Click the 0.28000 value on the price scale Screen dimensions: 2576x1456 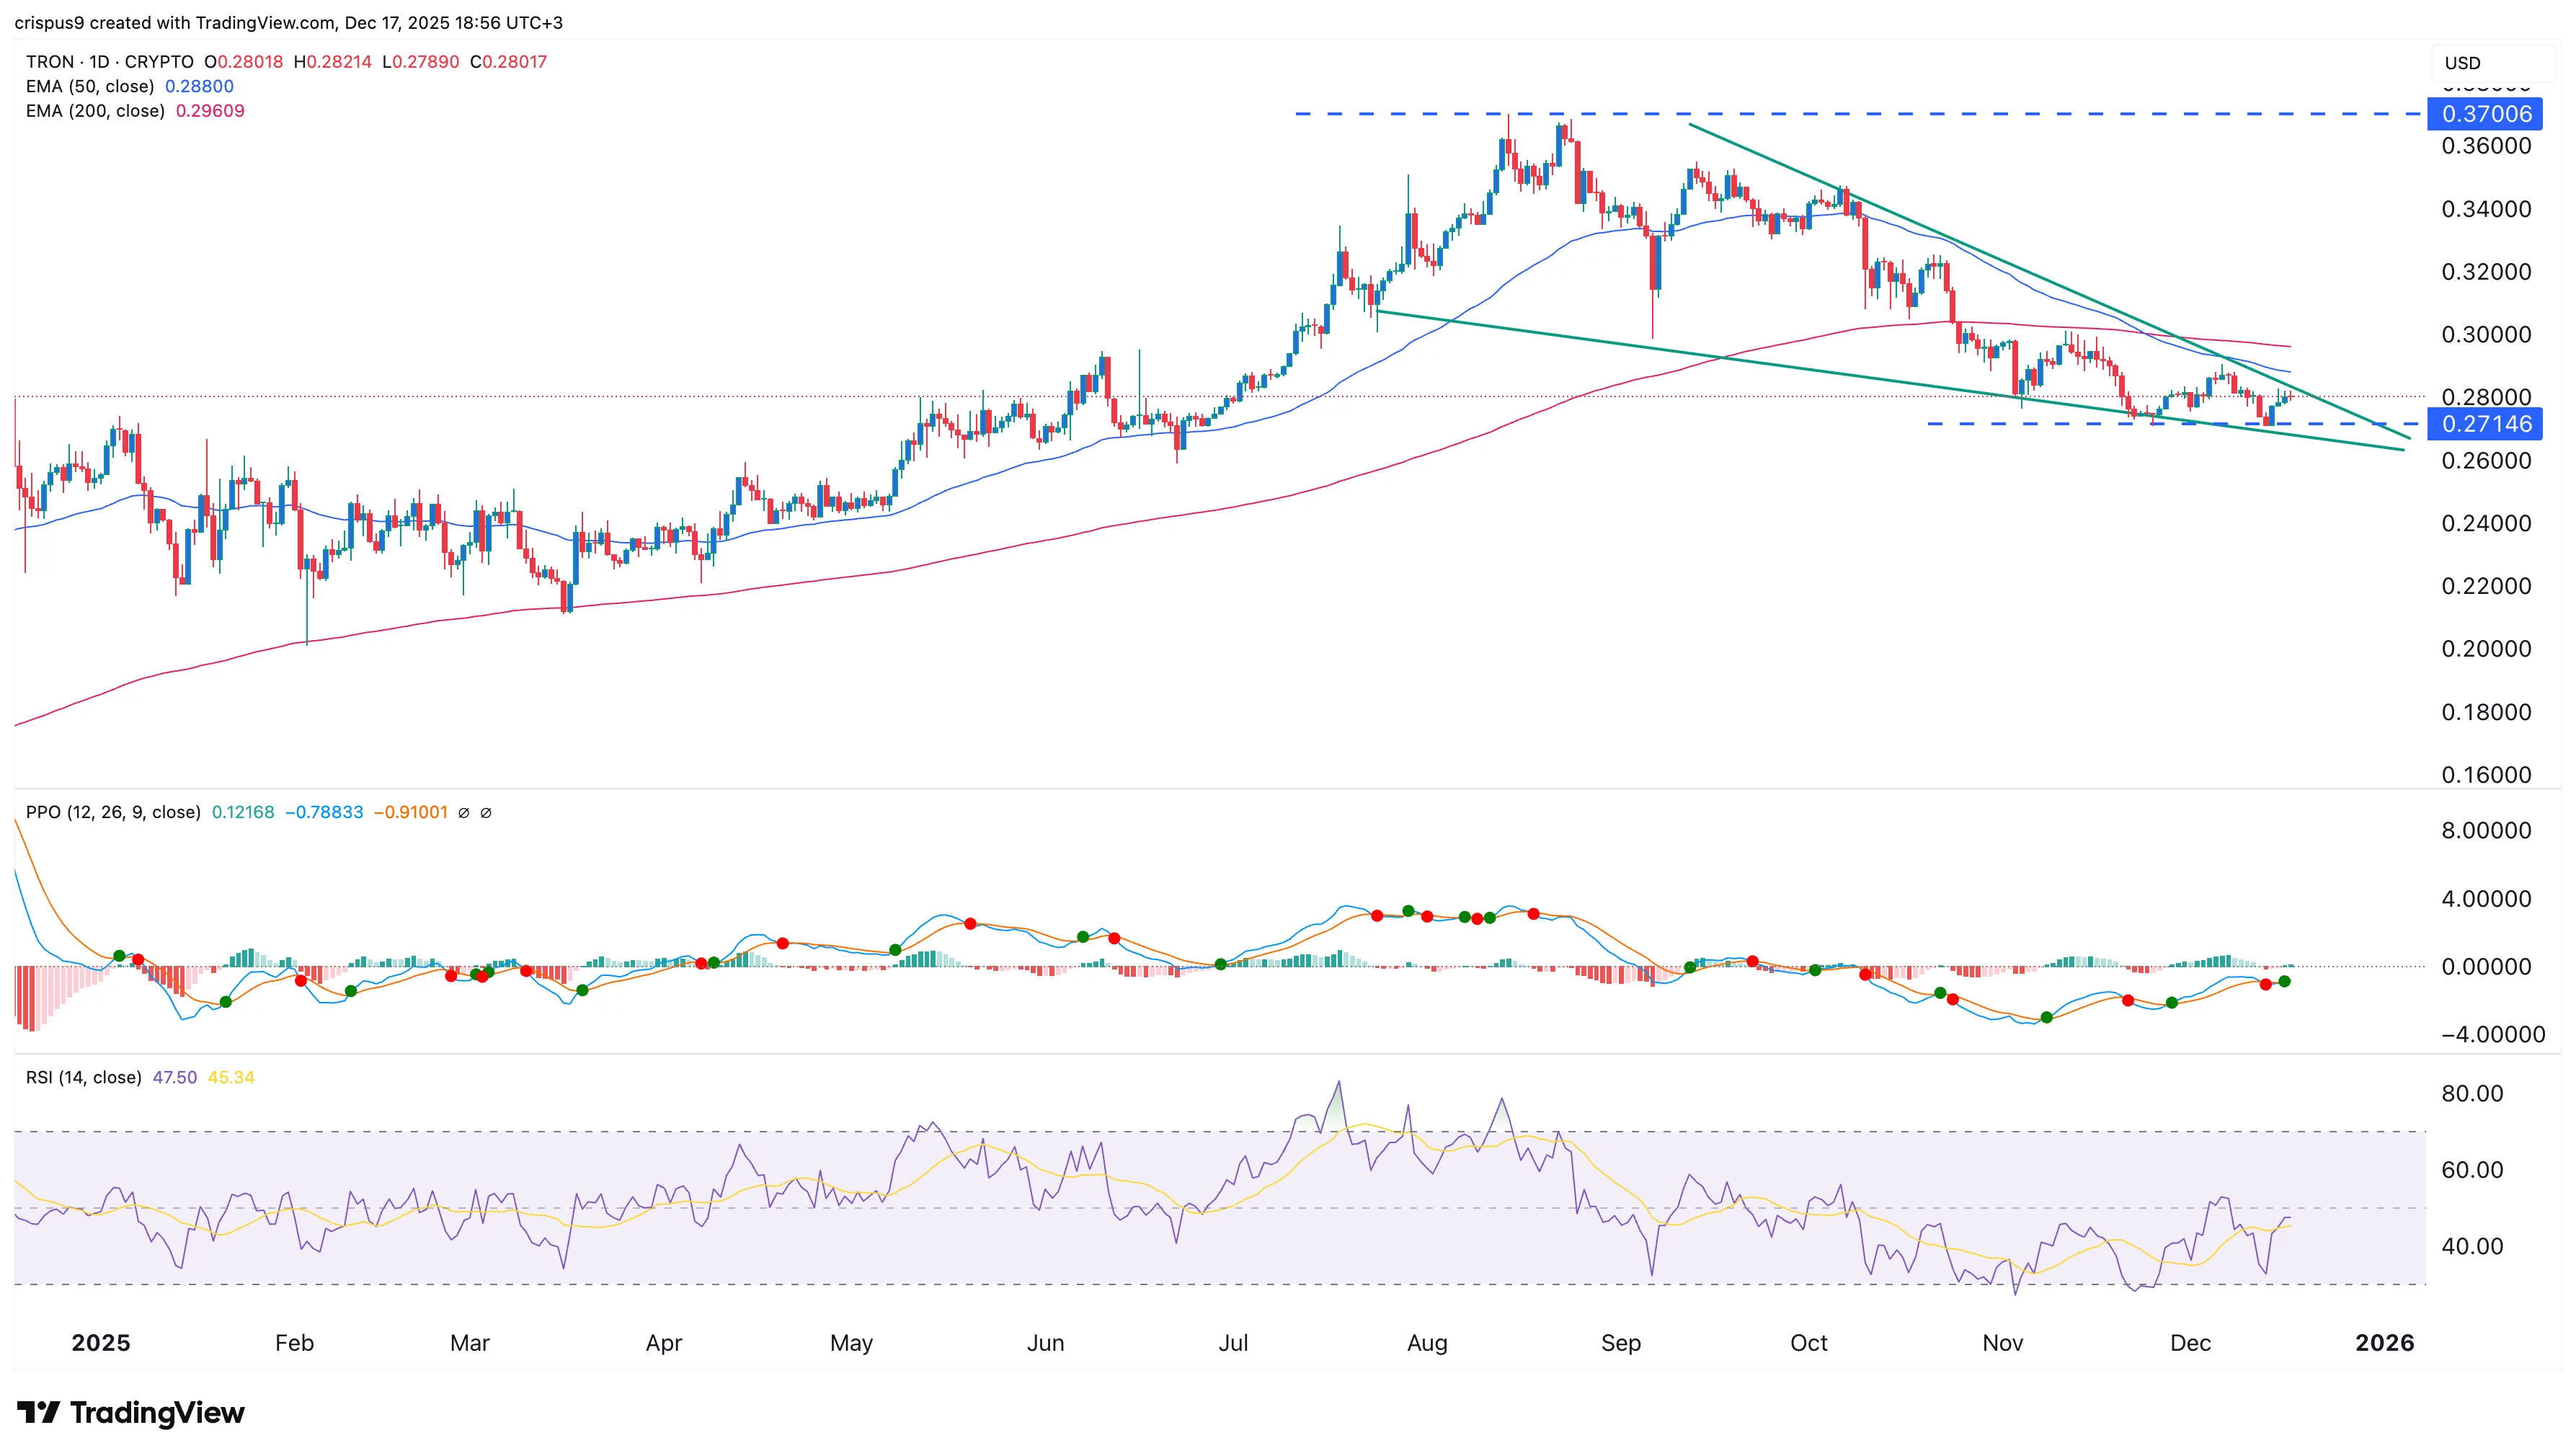coord(2489,396)
